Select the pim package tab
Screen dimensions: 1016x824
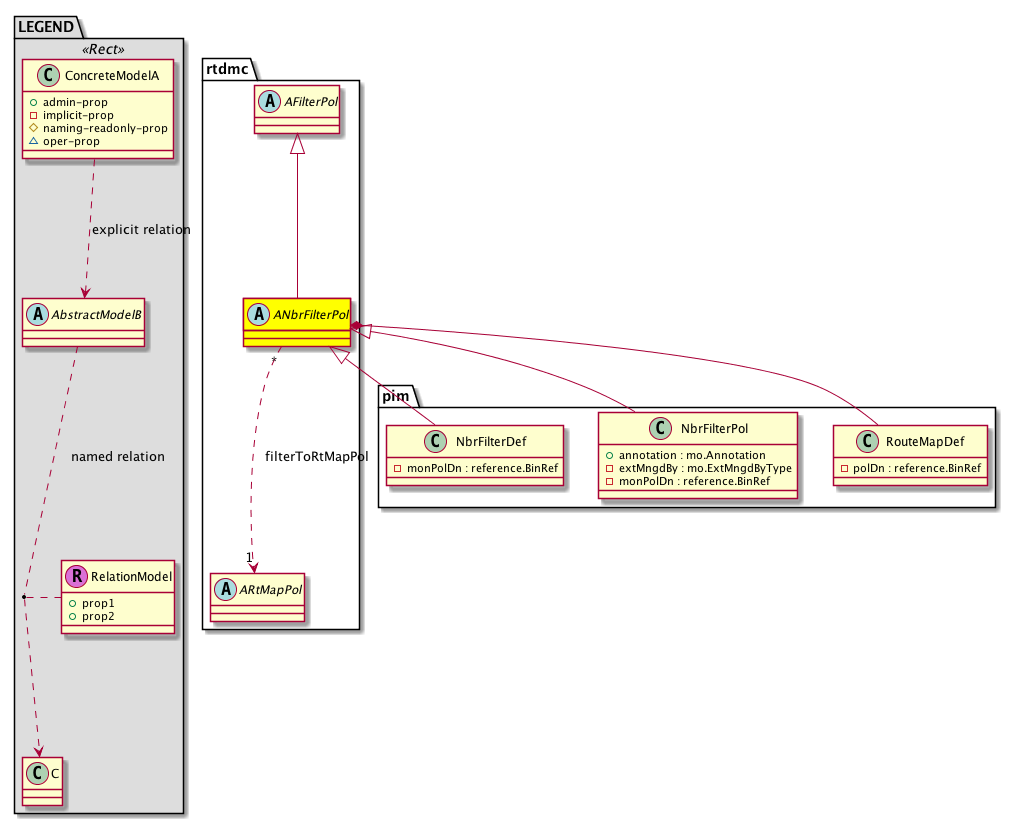coord(393,397)
